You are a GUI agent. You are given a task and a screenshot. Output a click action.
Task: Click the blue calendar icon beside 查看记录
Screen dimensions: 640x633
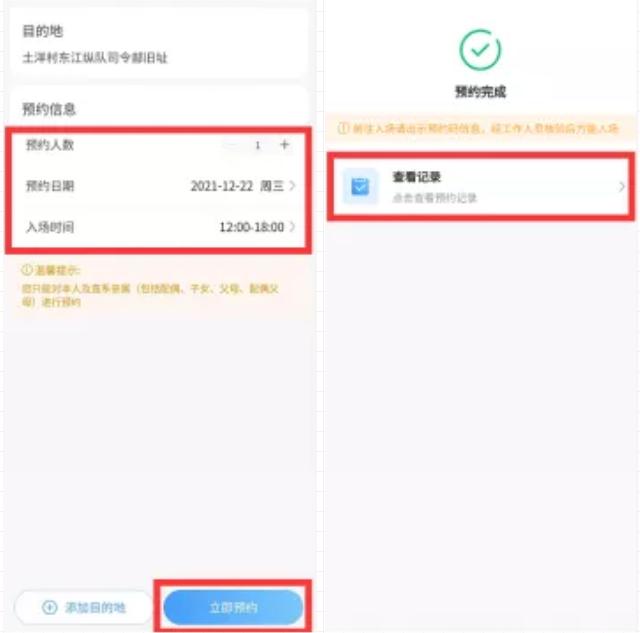coord(360,187)
